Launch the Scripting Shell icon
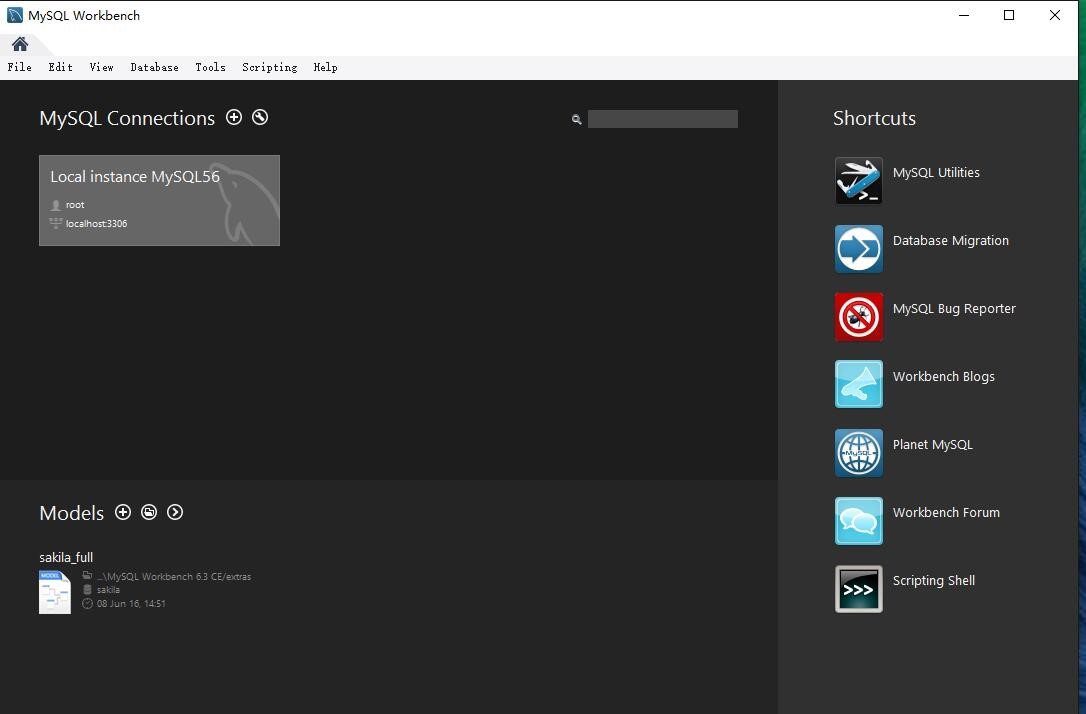The width and height of the screenshot is (1086, 714). pyautogui.click(x=858, y=589)
